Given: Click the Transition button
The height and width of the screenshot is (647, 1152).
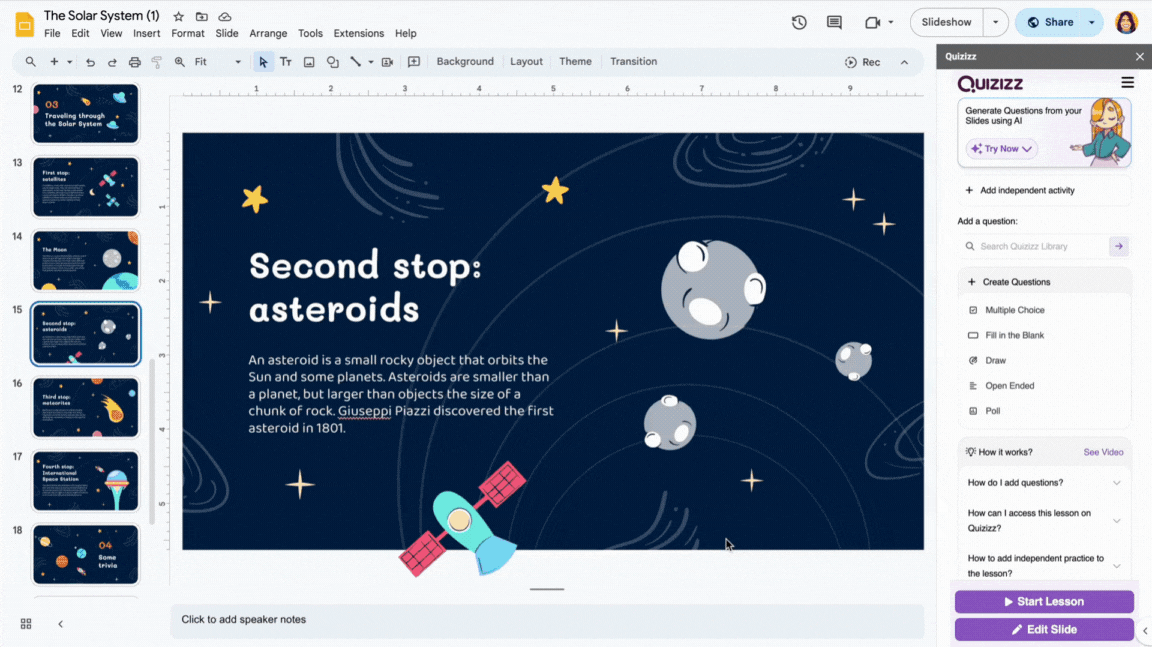Looking at the screenshot, I should tap(633, 62).
